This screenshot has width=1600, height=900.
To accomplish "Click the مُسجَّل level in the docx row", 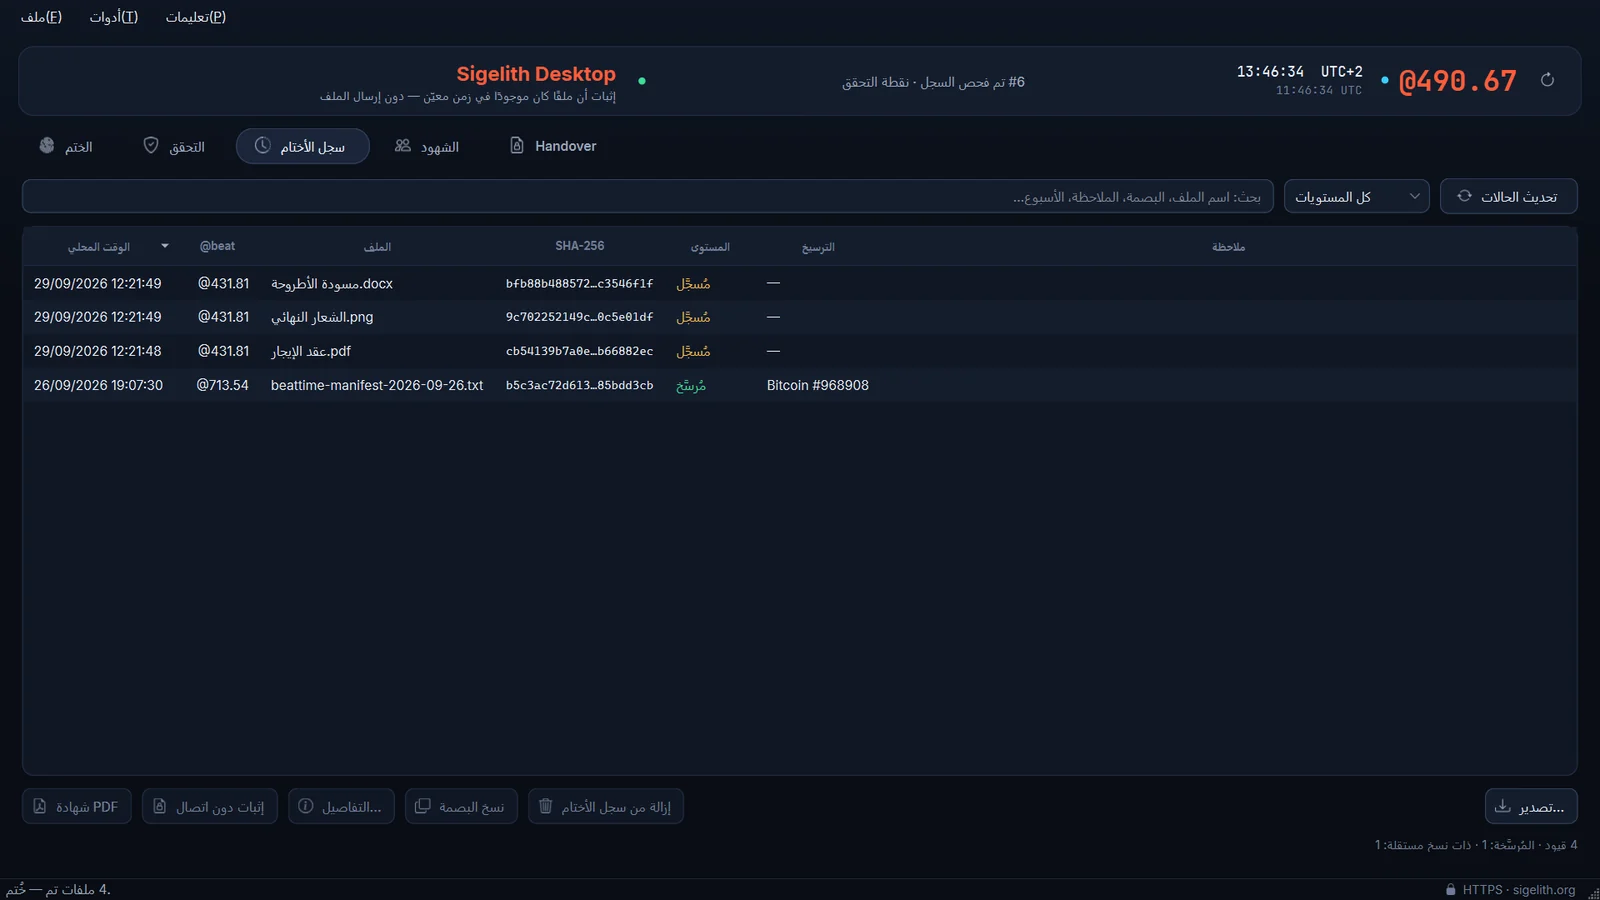I will click(x=693, y=284).
